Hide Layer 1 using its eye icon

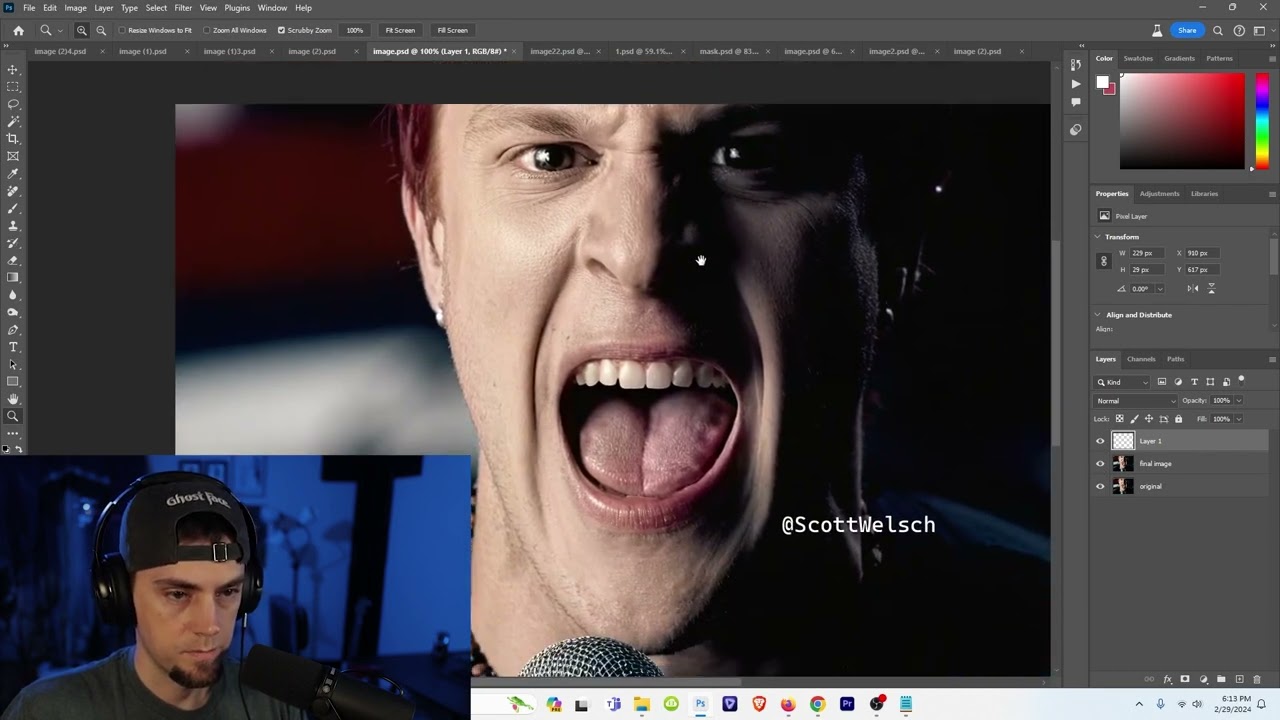pyautogui.click(x=1100, y=441)
